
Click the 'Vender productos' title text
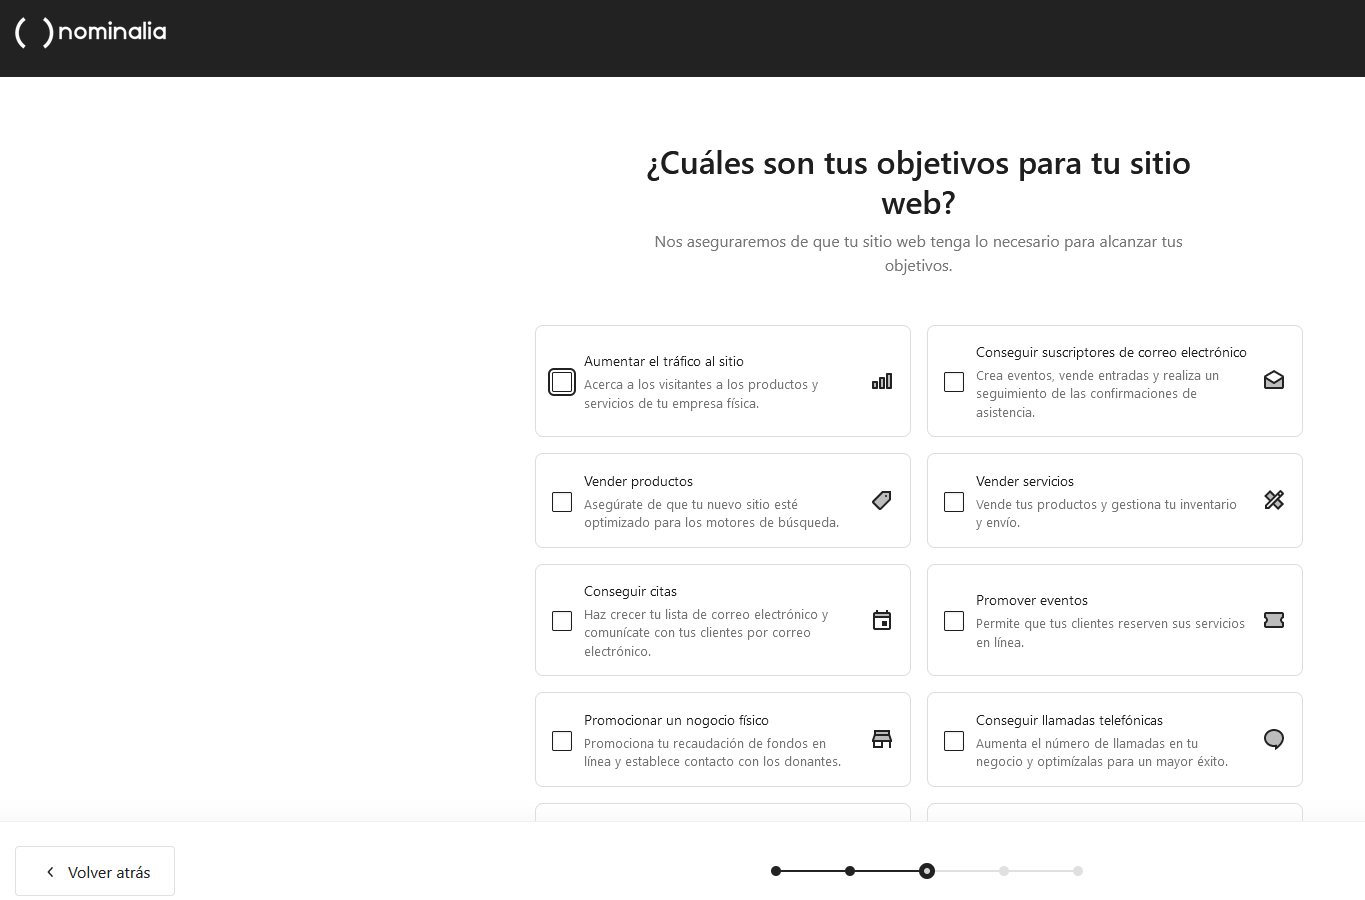click(638, 481)
